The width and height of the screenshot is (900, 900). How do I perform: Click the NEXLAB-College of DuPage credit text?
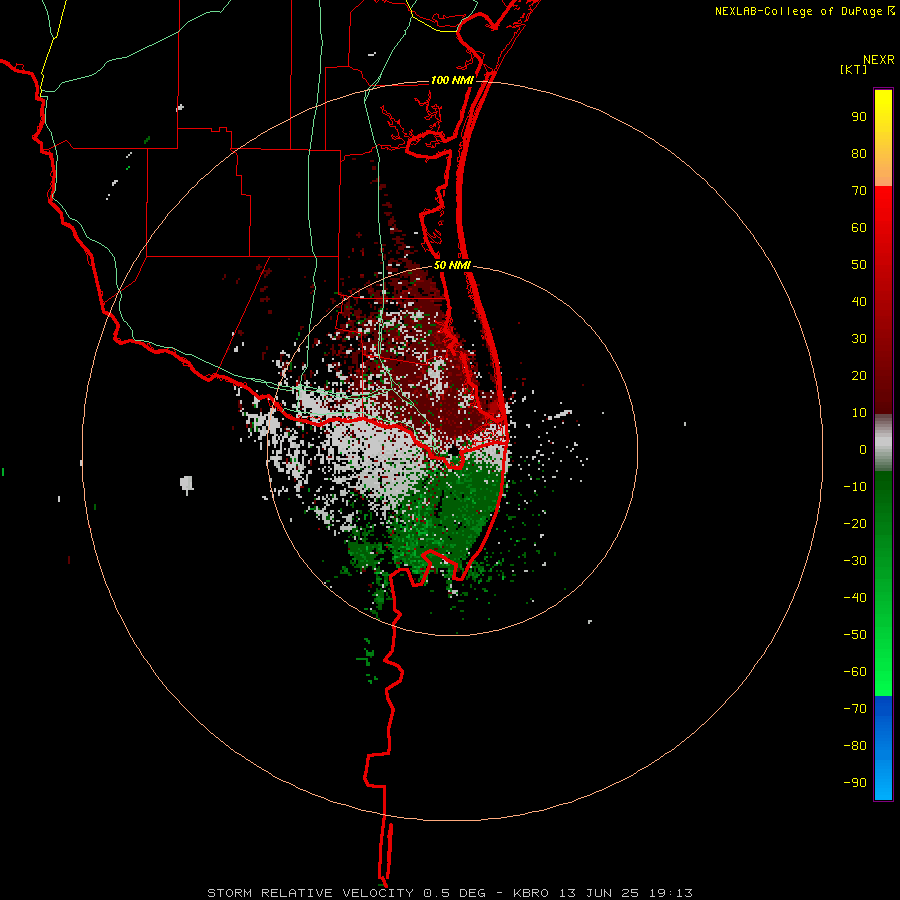pyautogui.click(x=798, y=11)
